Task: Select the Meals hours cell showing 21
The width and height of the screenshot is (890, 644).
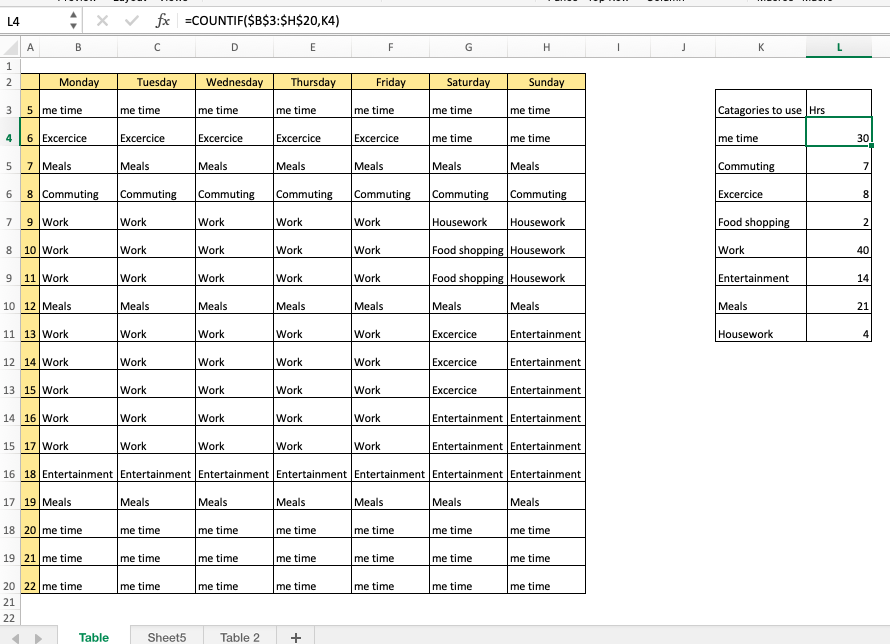Action: 839,300
